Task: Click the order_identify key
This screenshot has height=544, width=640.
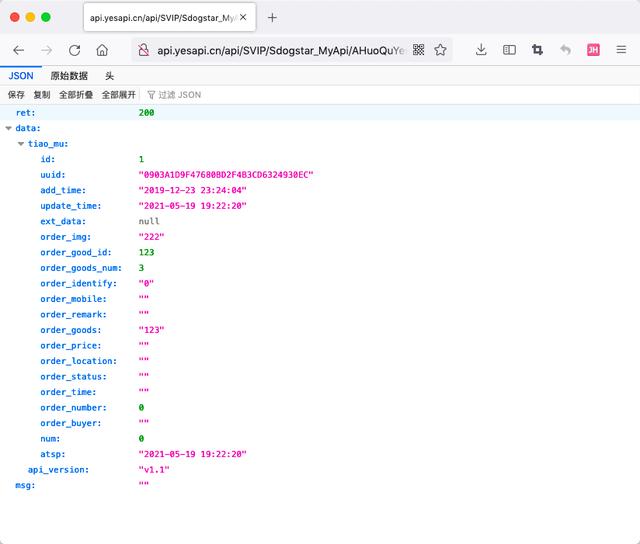Action: [78, 283]
